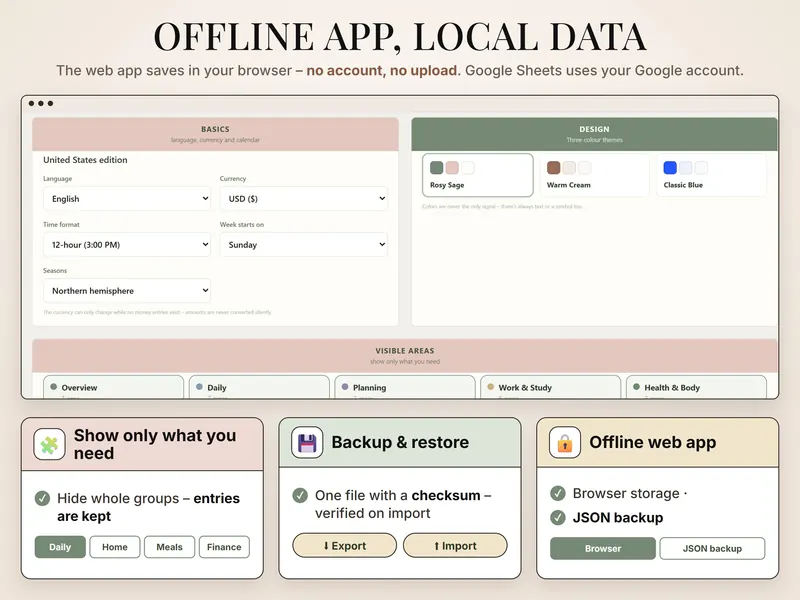Viewport: 800px width, 600px height.
Task: Open the Time format dropdown
Action: click(x=127, y=244)
